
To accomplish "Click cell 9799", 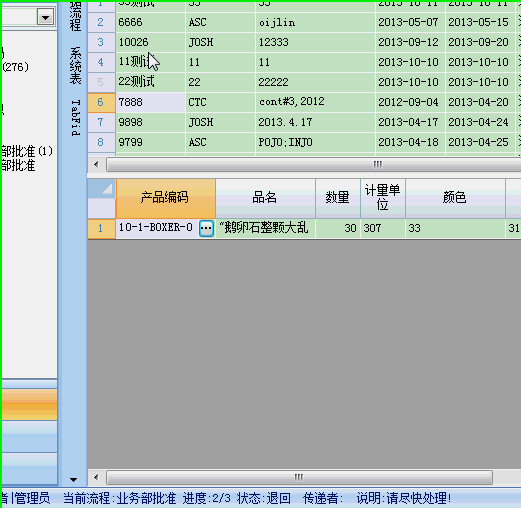I will click(150, 143).
